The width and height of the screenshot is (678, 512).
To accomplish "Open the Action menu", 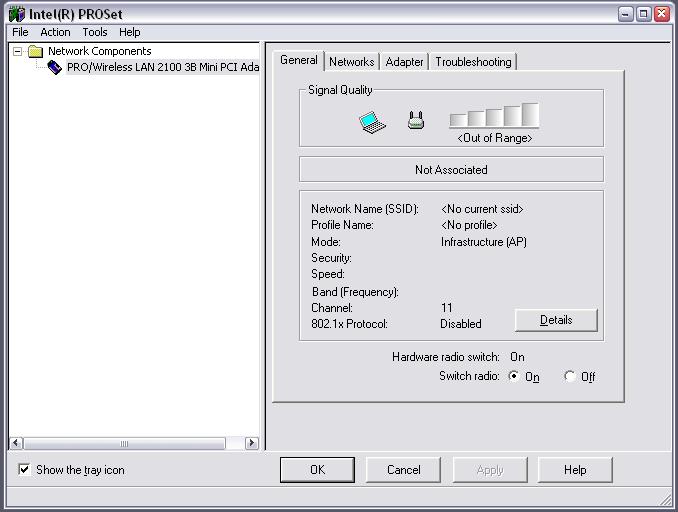I will point(55,32).
